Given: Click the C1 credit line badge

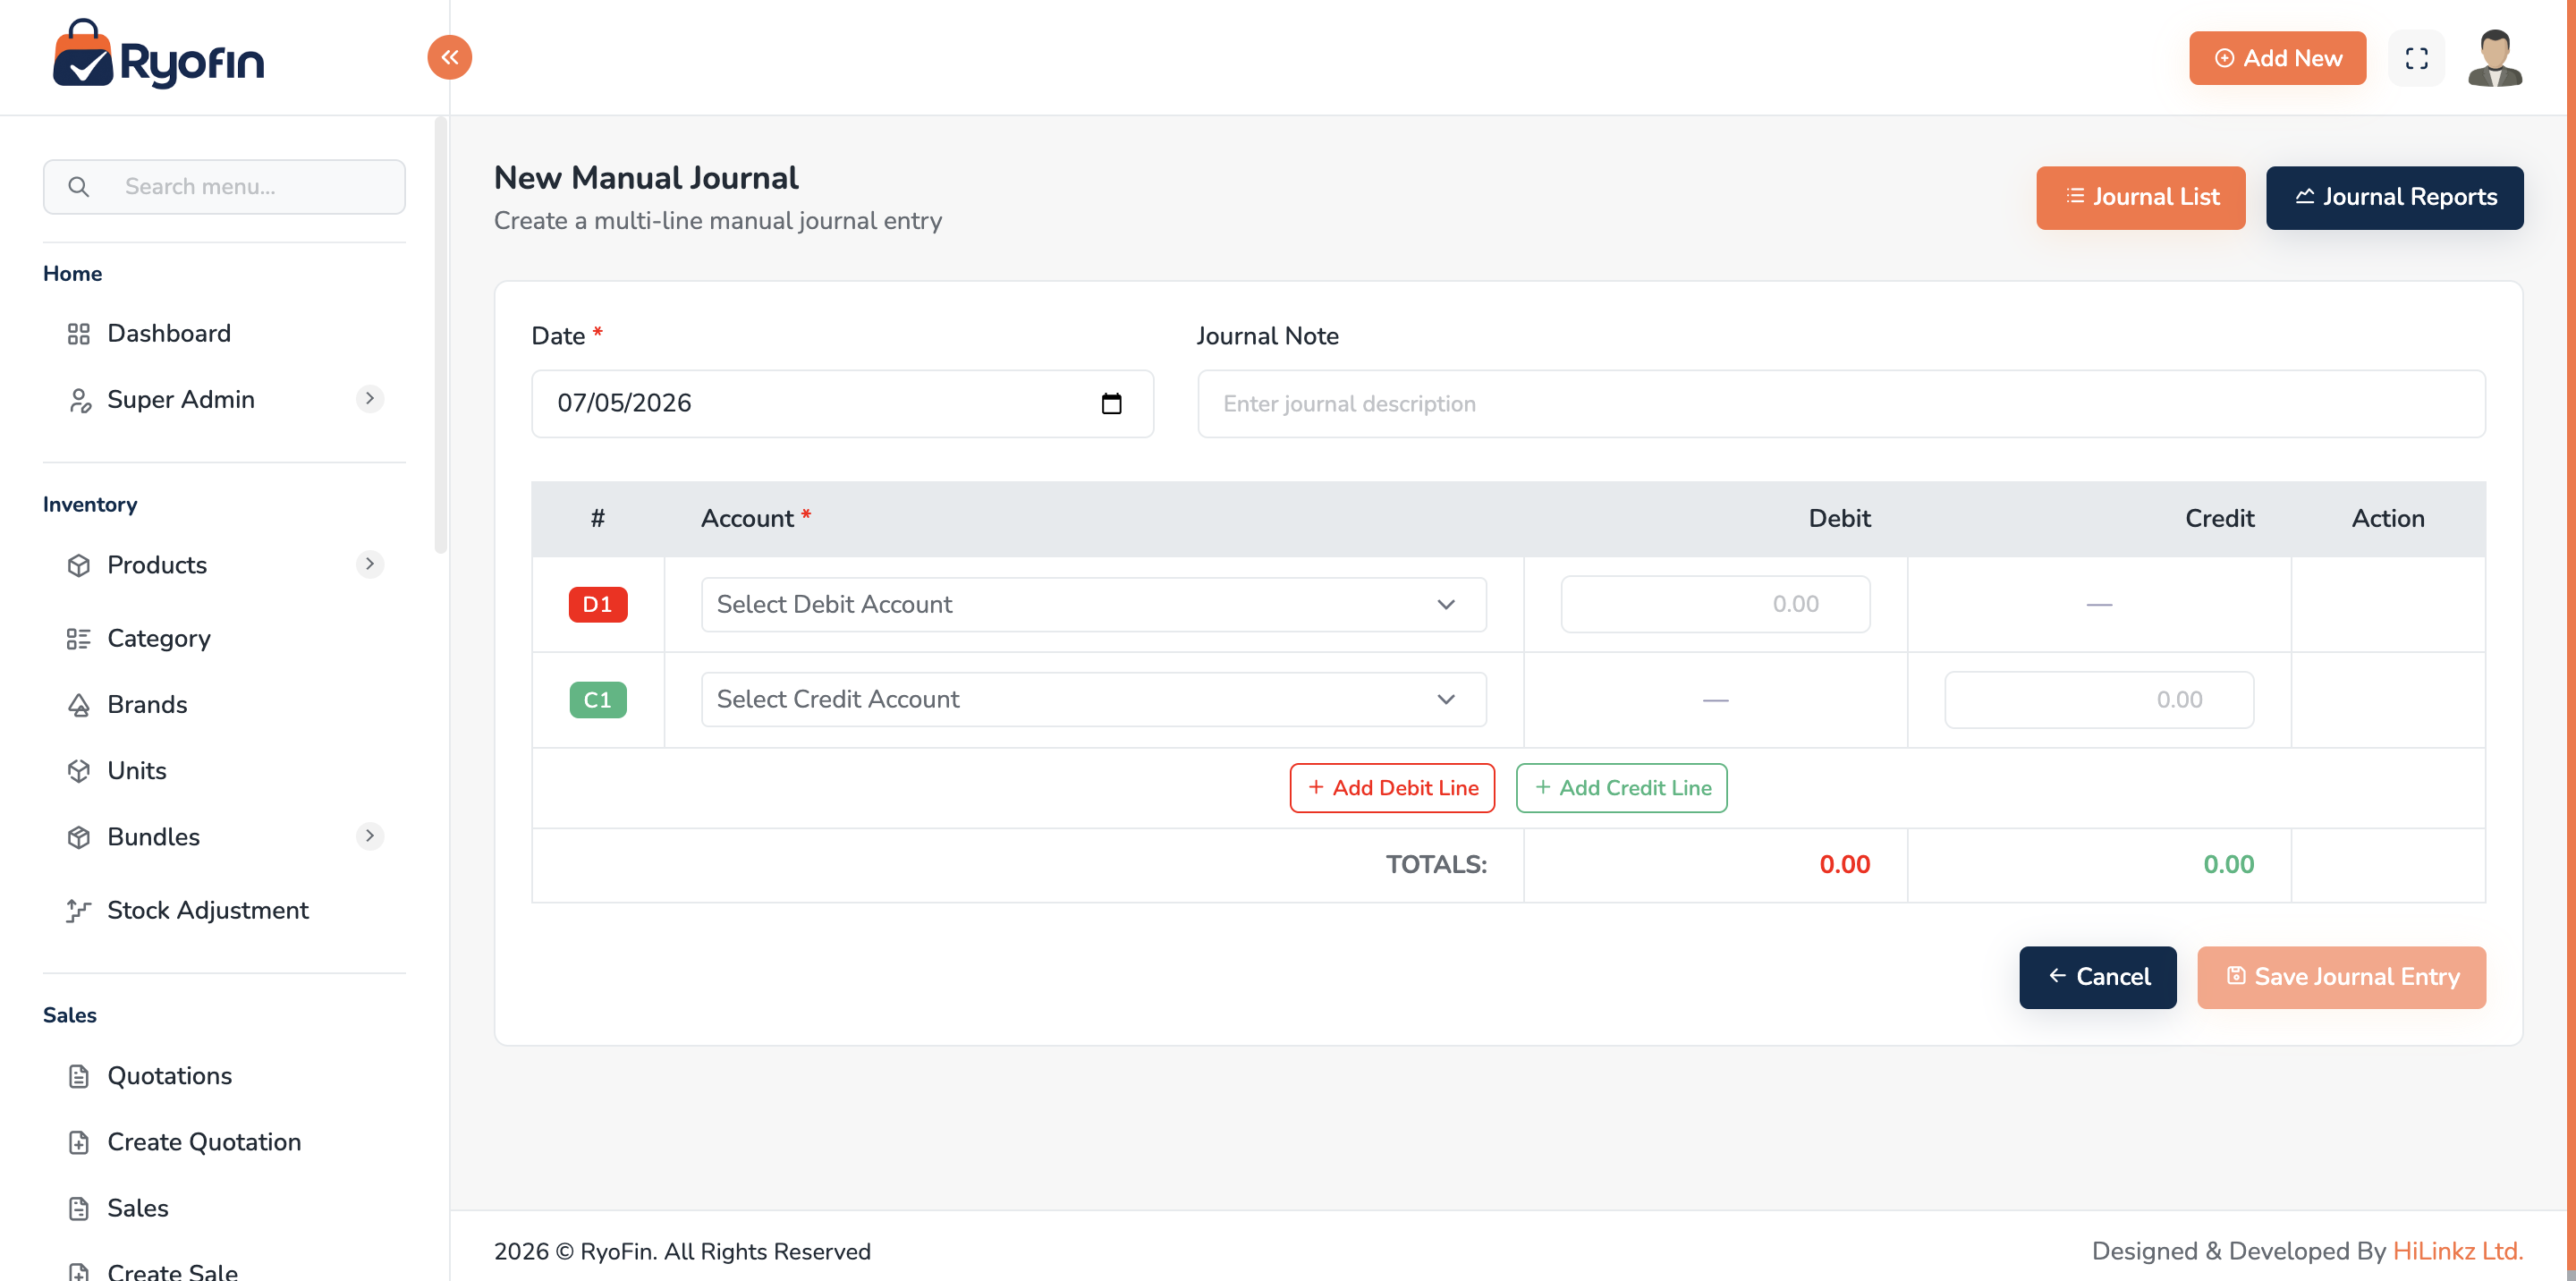Looking at the screenshot, I should (598, 700).
